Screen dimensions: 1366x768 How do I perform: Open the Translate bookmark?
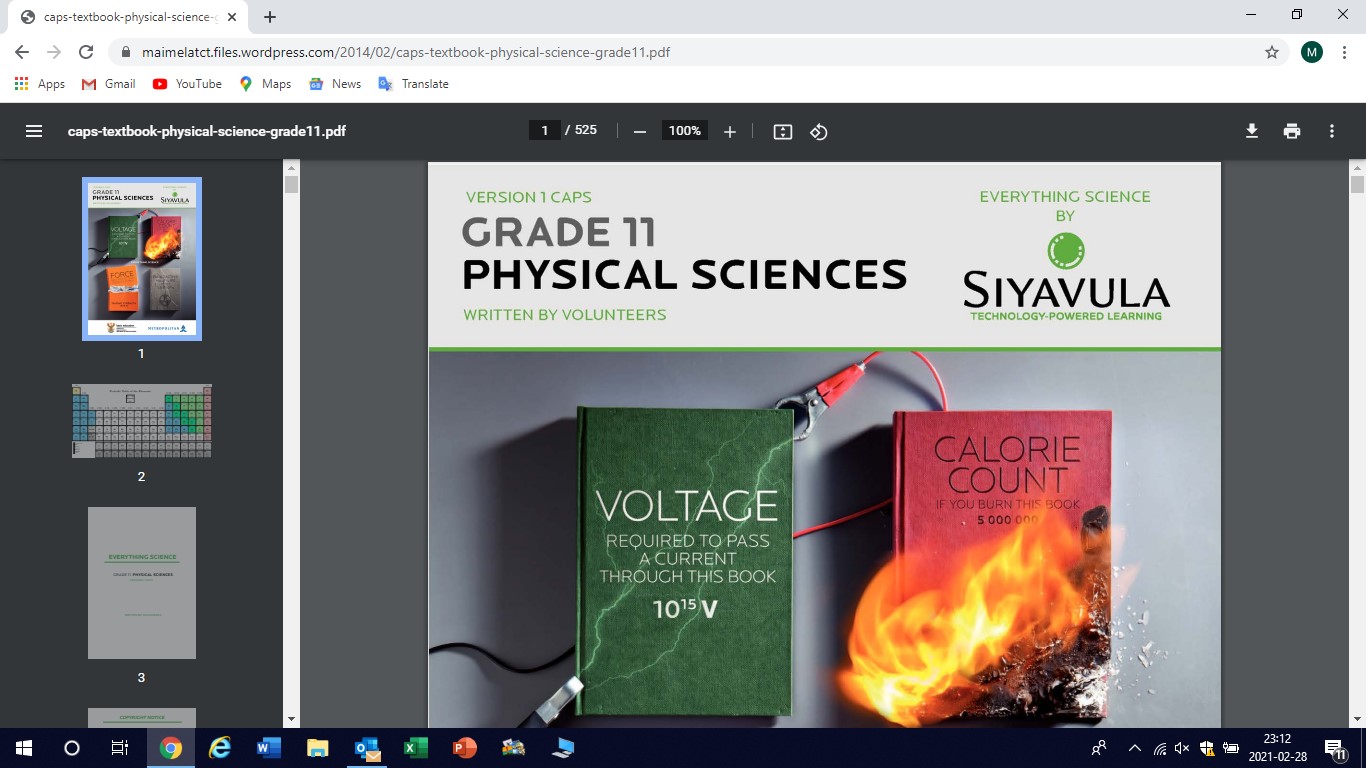(x=413, y=84)
